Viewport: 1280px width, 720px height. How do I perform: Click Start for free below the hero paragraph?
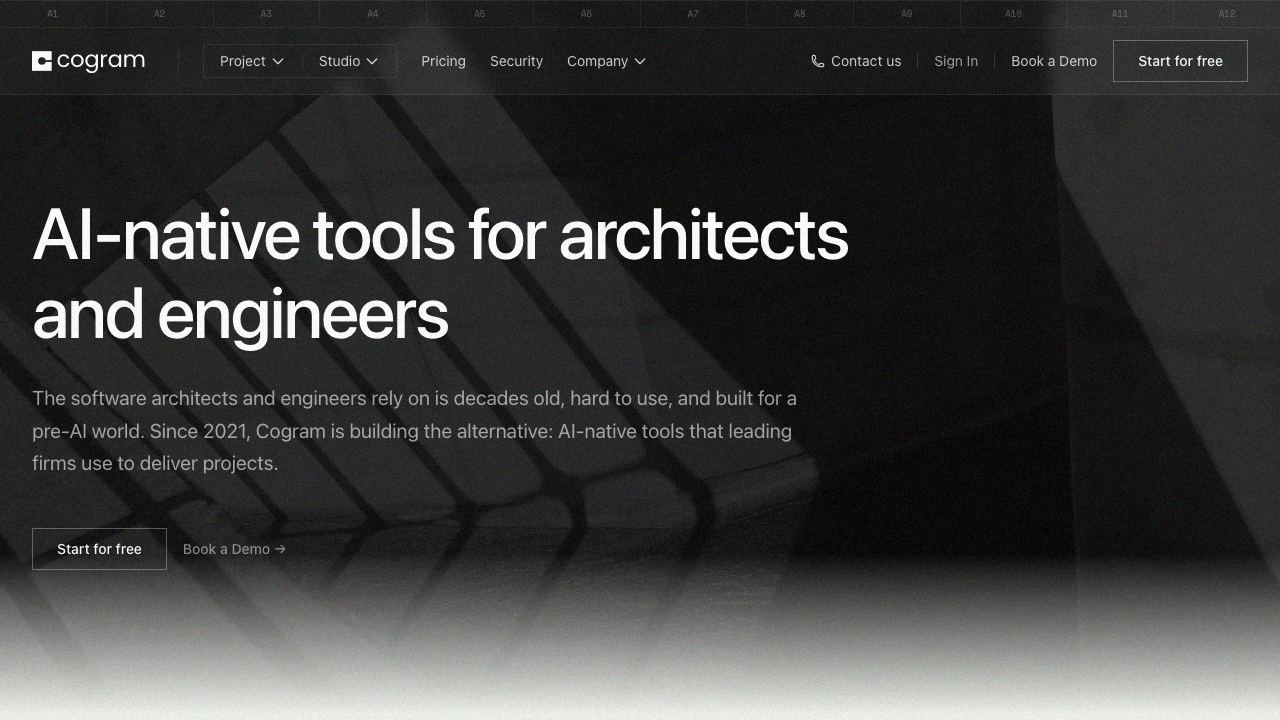(x=99, y=549)
